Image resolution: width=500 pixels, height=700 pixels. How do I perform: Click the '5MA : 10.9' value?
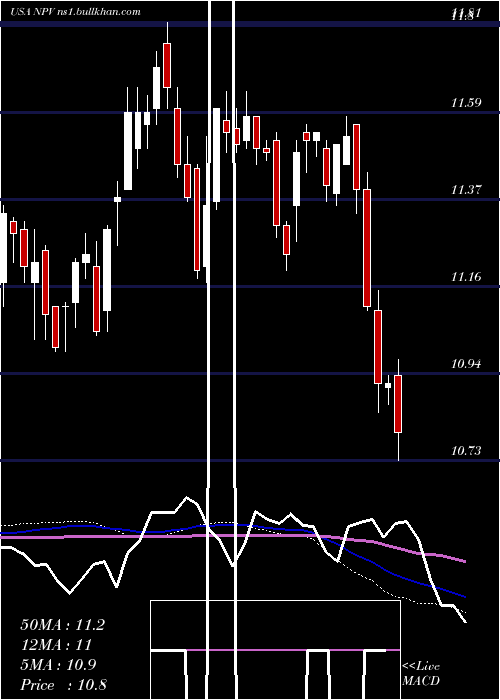coord(58,665)
